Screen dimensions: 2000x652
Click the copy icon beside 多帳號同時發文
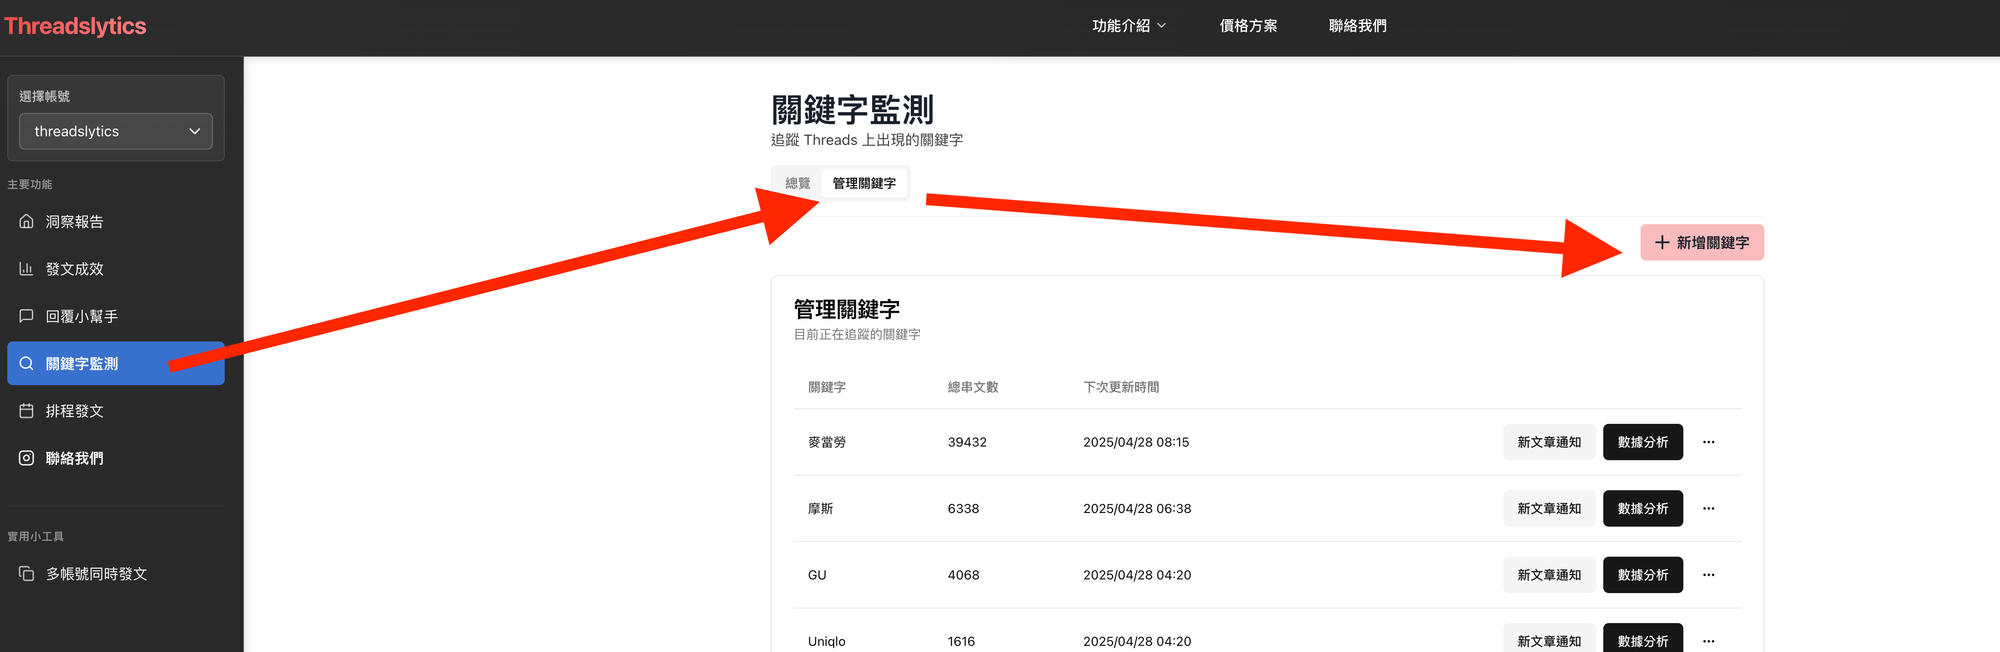coord(26,573)
